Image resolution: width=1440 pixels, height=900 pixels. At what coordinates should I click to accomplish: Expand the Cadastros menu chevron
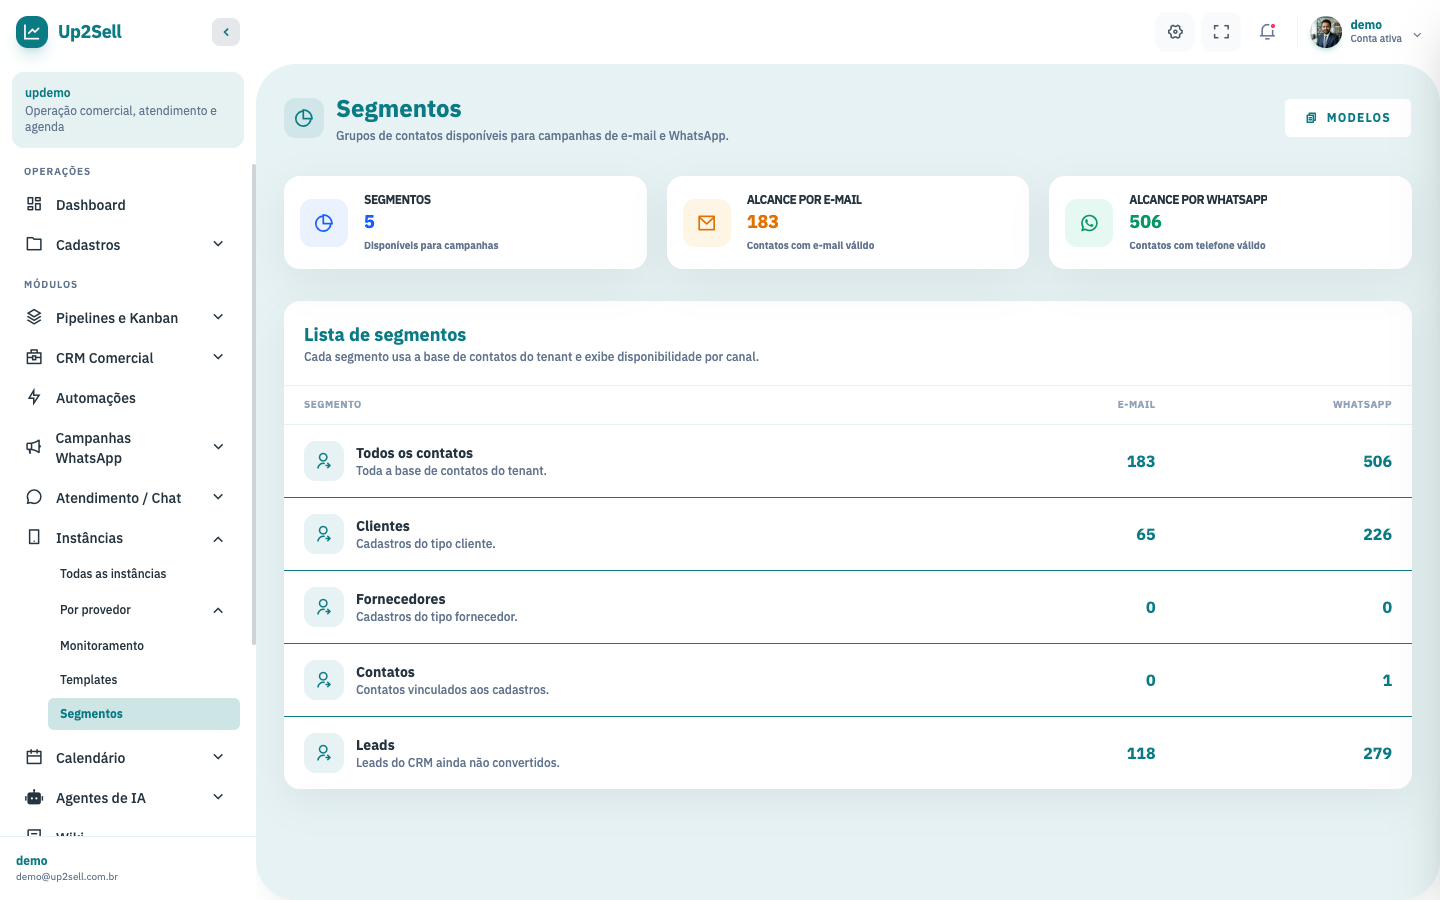click(x=218, y=244)
